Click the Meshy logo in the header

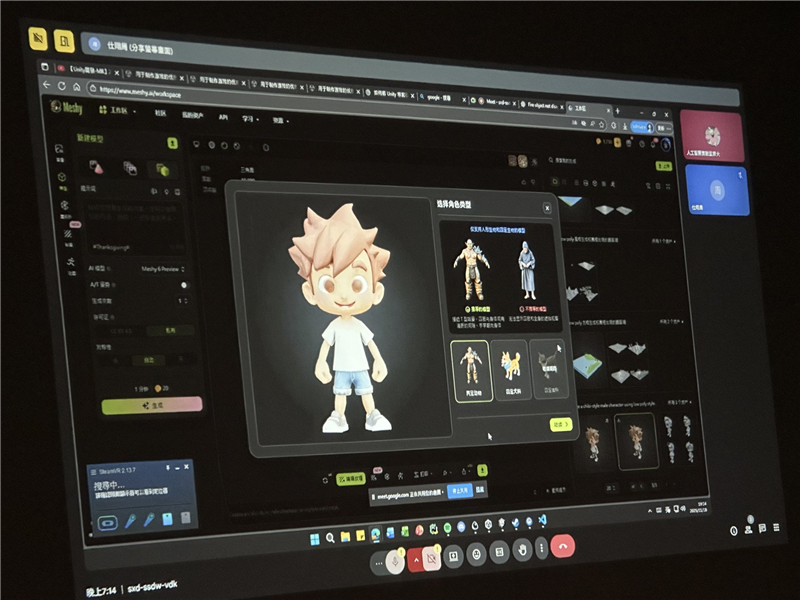[x=66, y=107]
